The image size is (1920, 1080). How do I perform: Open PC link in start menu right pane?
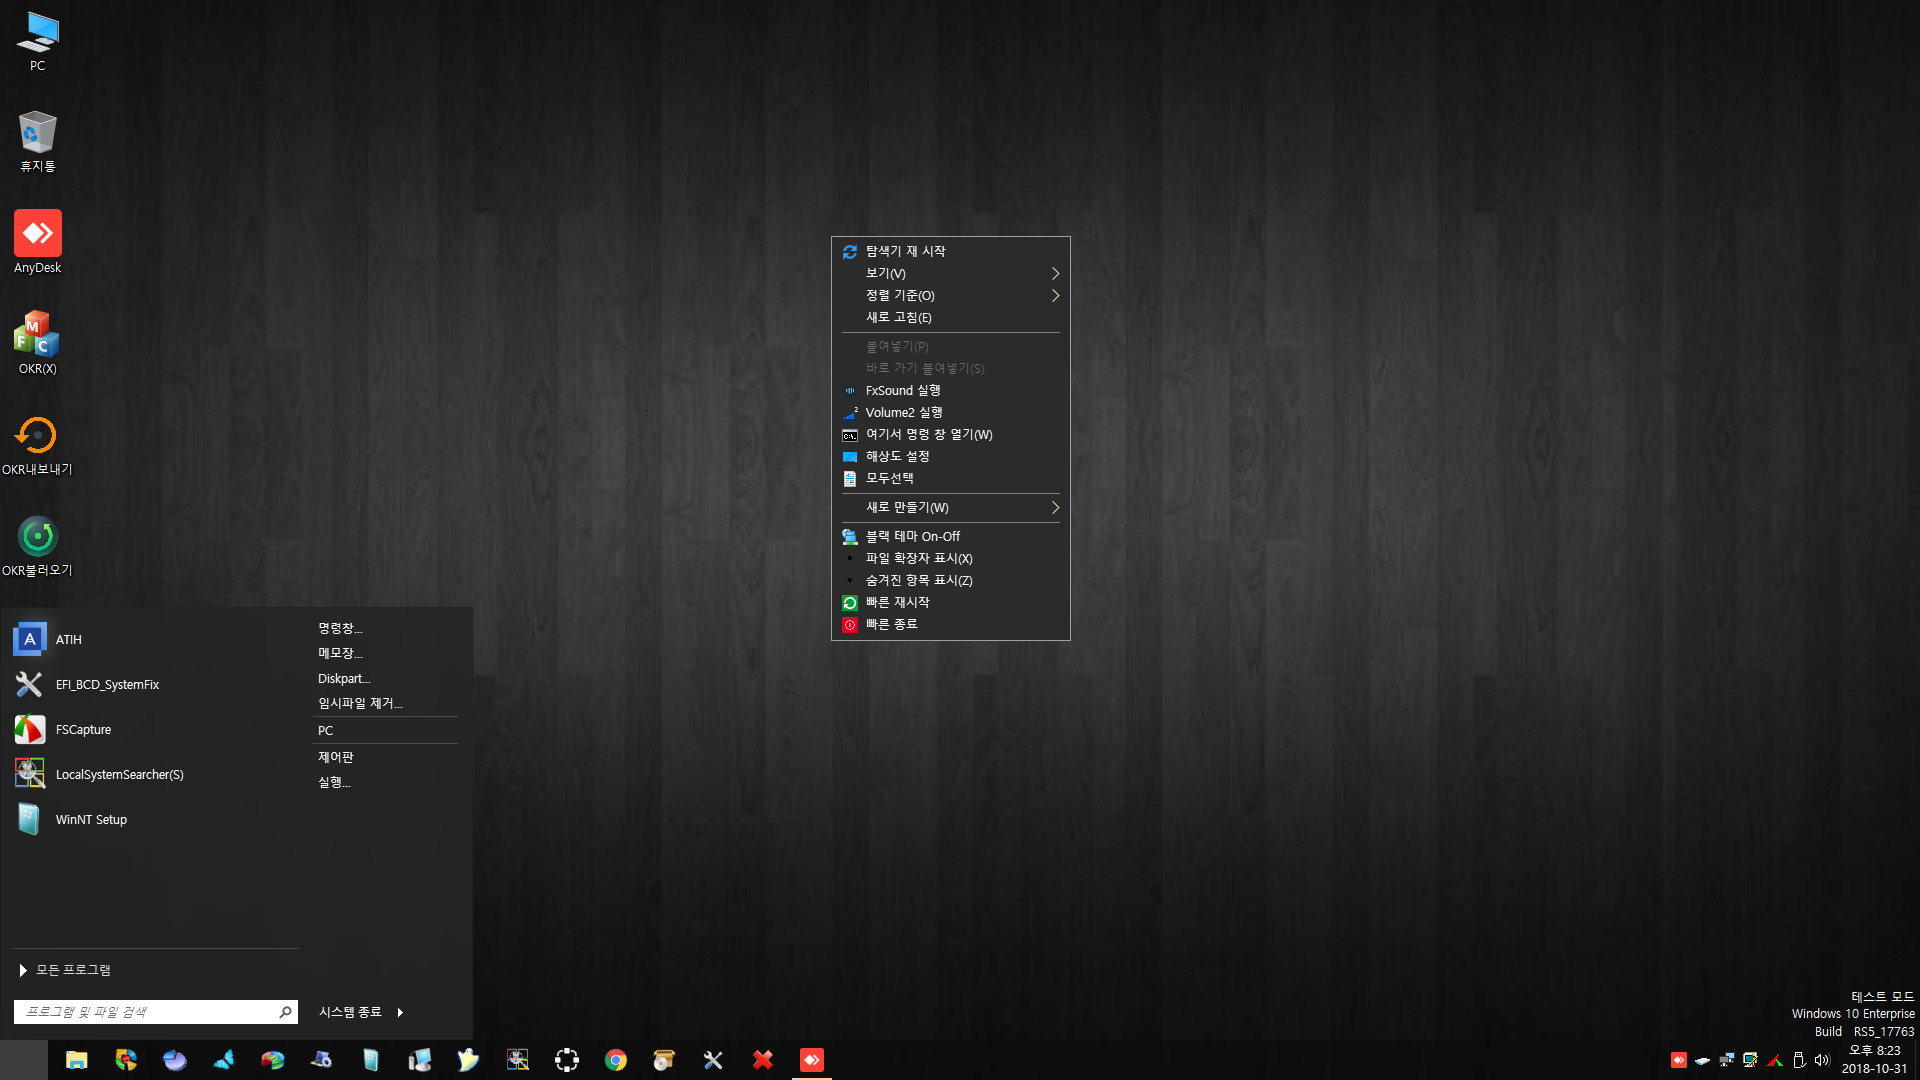click(326, 731)
